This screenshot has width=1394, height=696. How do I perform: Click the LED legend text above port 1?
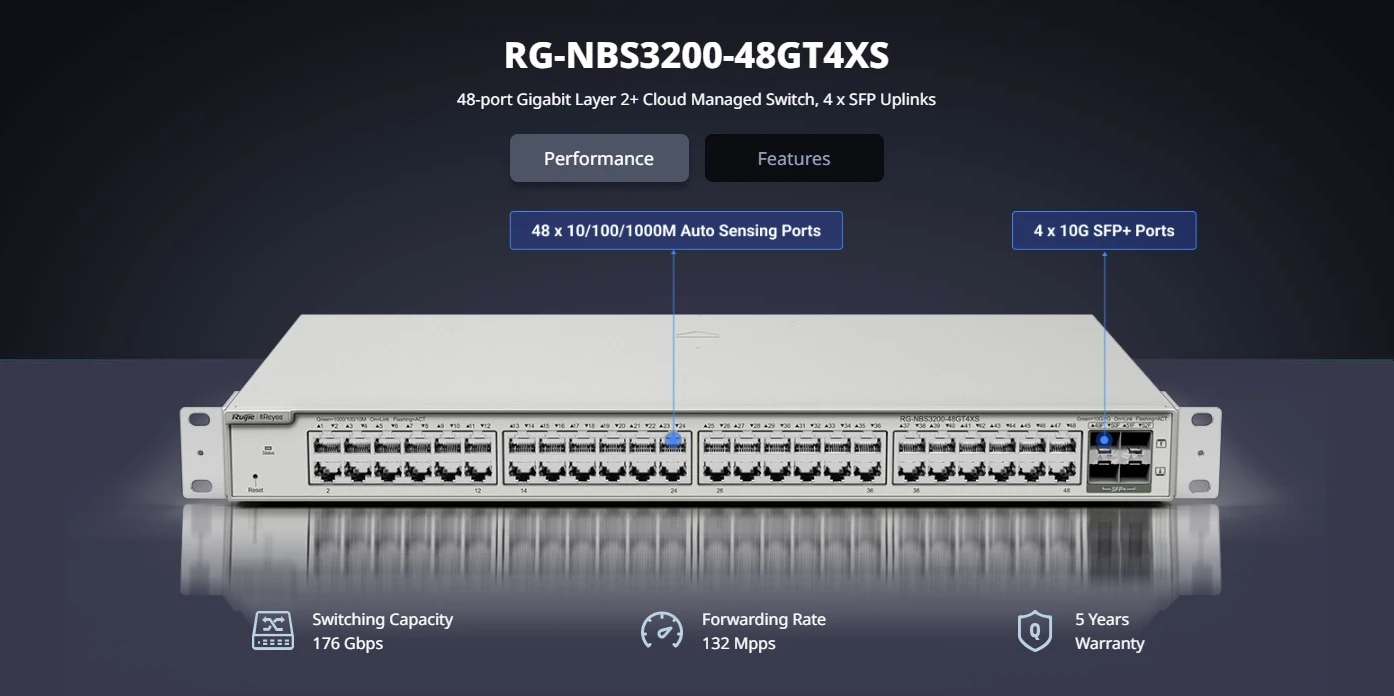[x=372, y=418]
